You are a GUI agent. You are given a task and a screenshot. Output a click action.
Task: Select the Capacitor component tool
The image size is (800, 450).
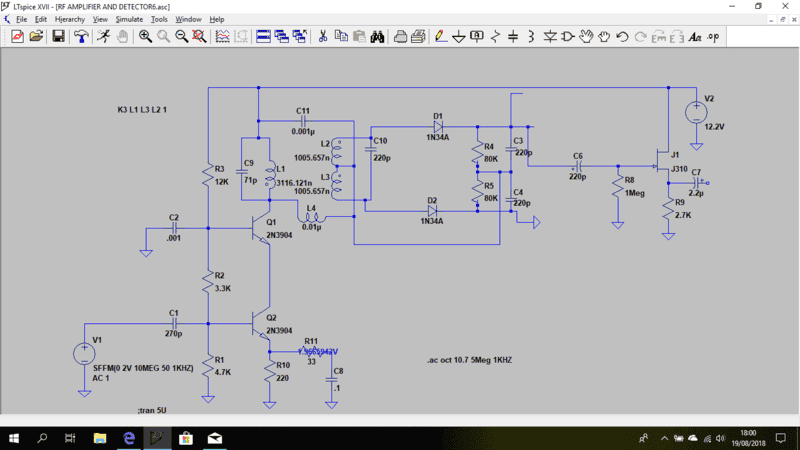click(513, 37)
